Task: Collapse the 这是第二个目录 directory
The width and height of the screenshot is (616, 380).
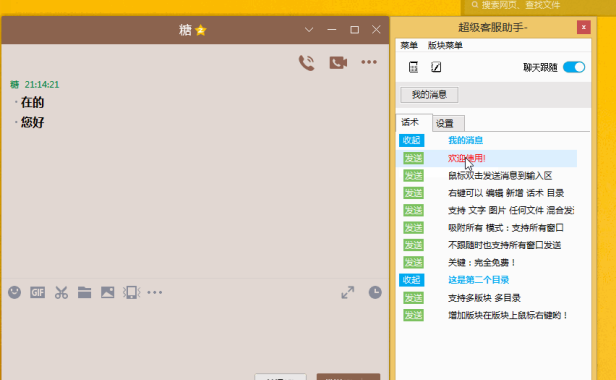Action: pos(411,280)
